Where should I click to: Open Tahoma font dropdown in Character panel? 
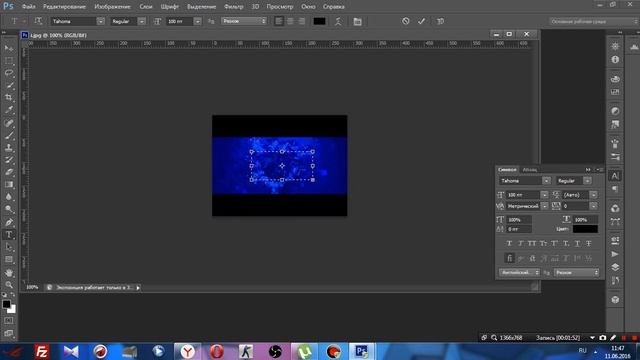[547, 181]
